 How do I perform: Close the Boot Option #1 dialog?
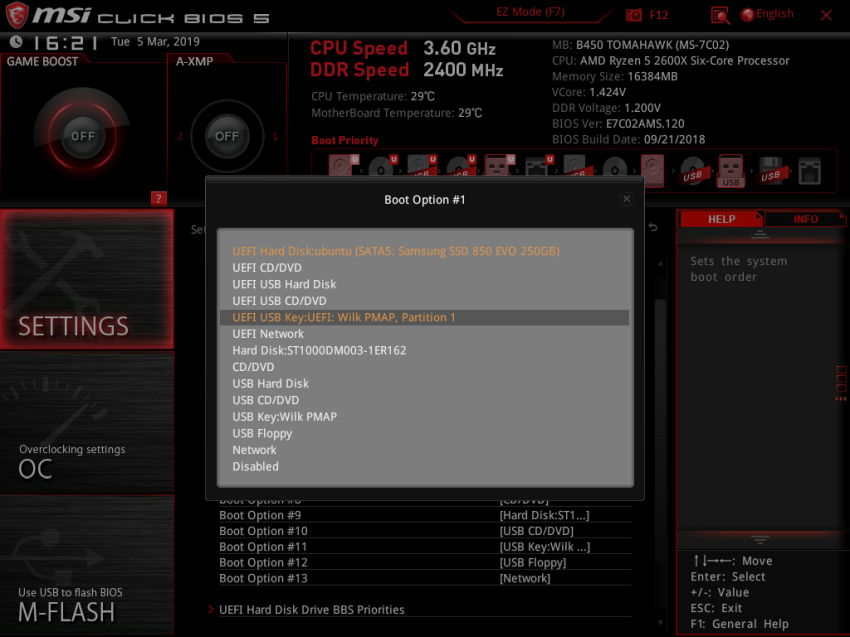coord(626,199)
